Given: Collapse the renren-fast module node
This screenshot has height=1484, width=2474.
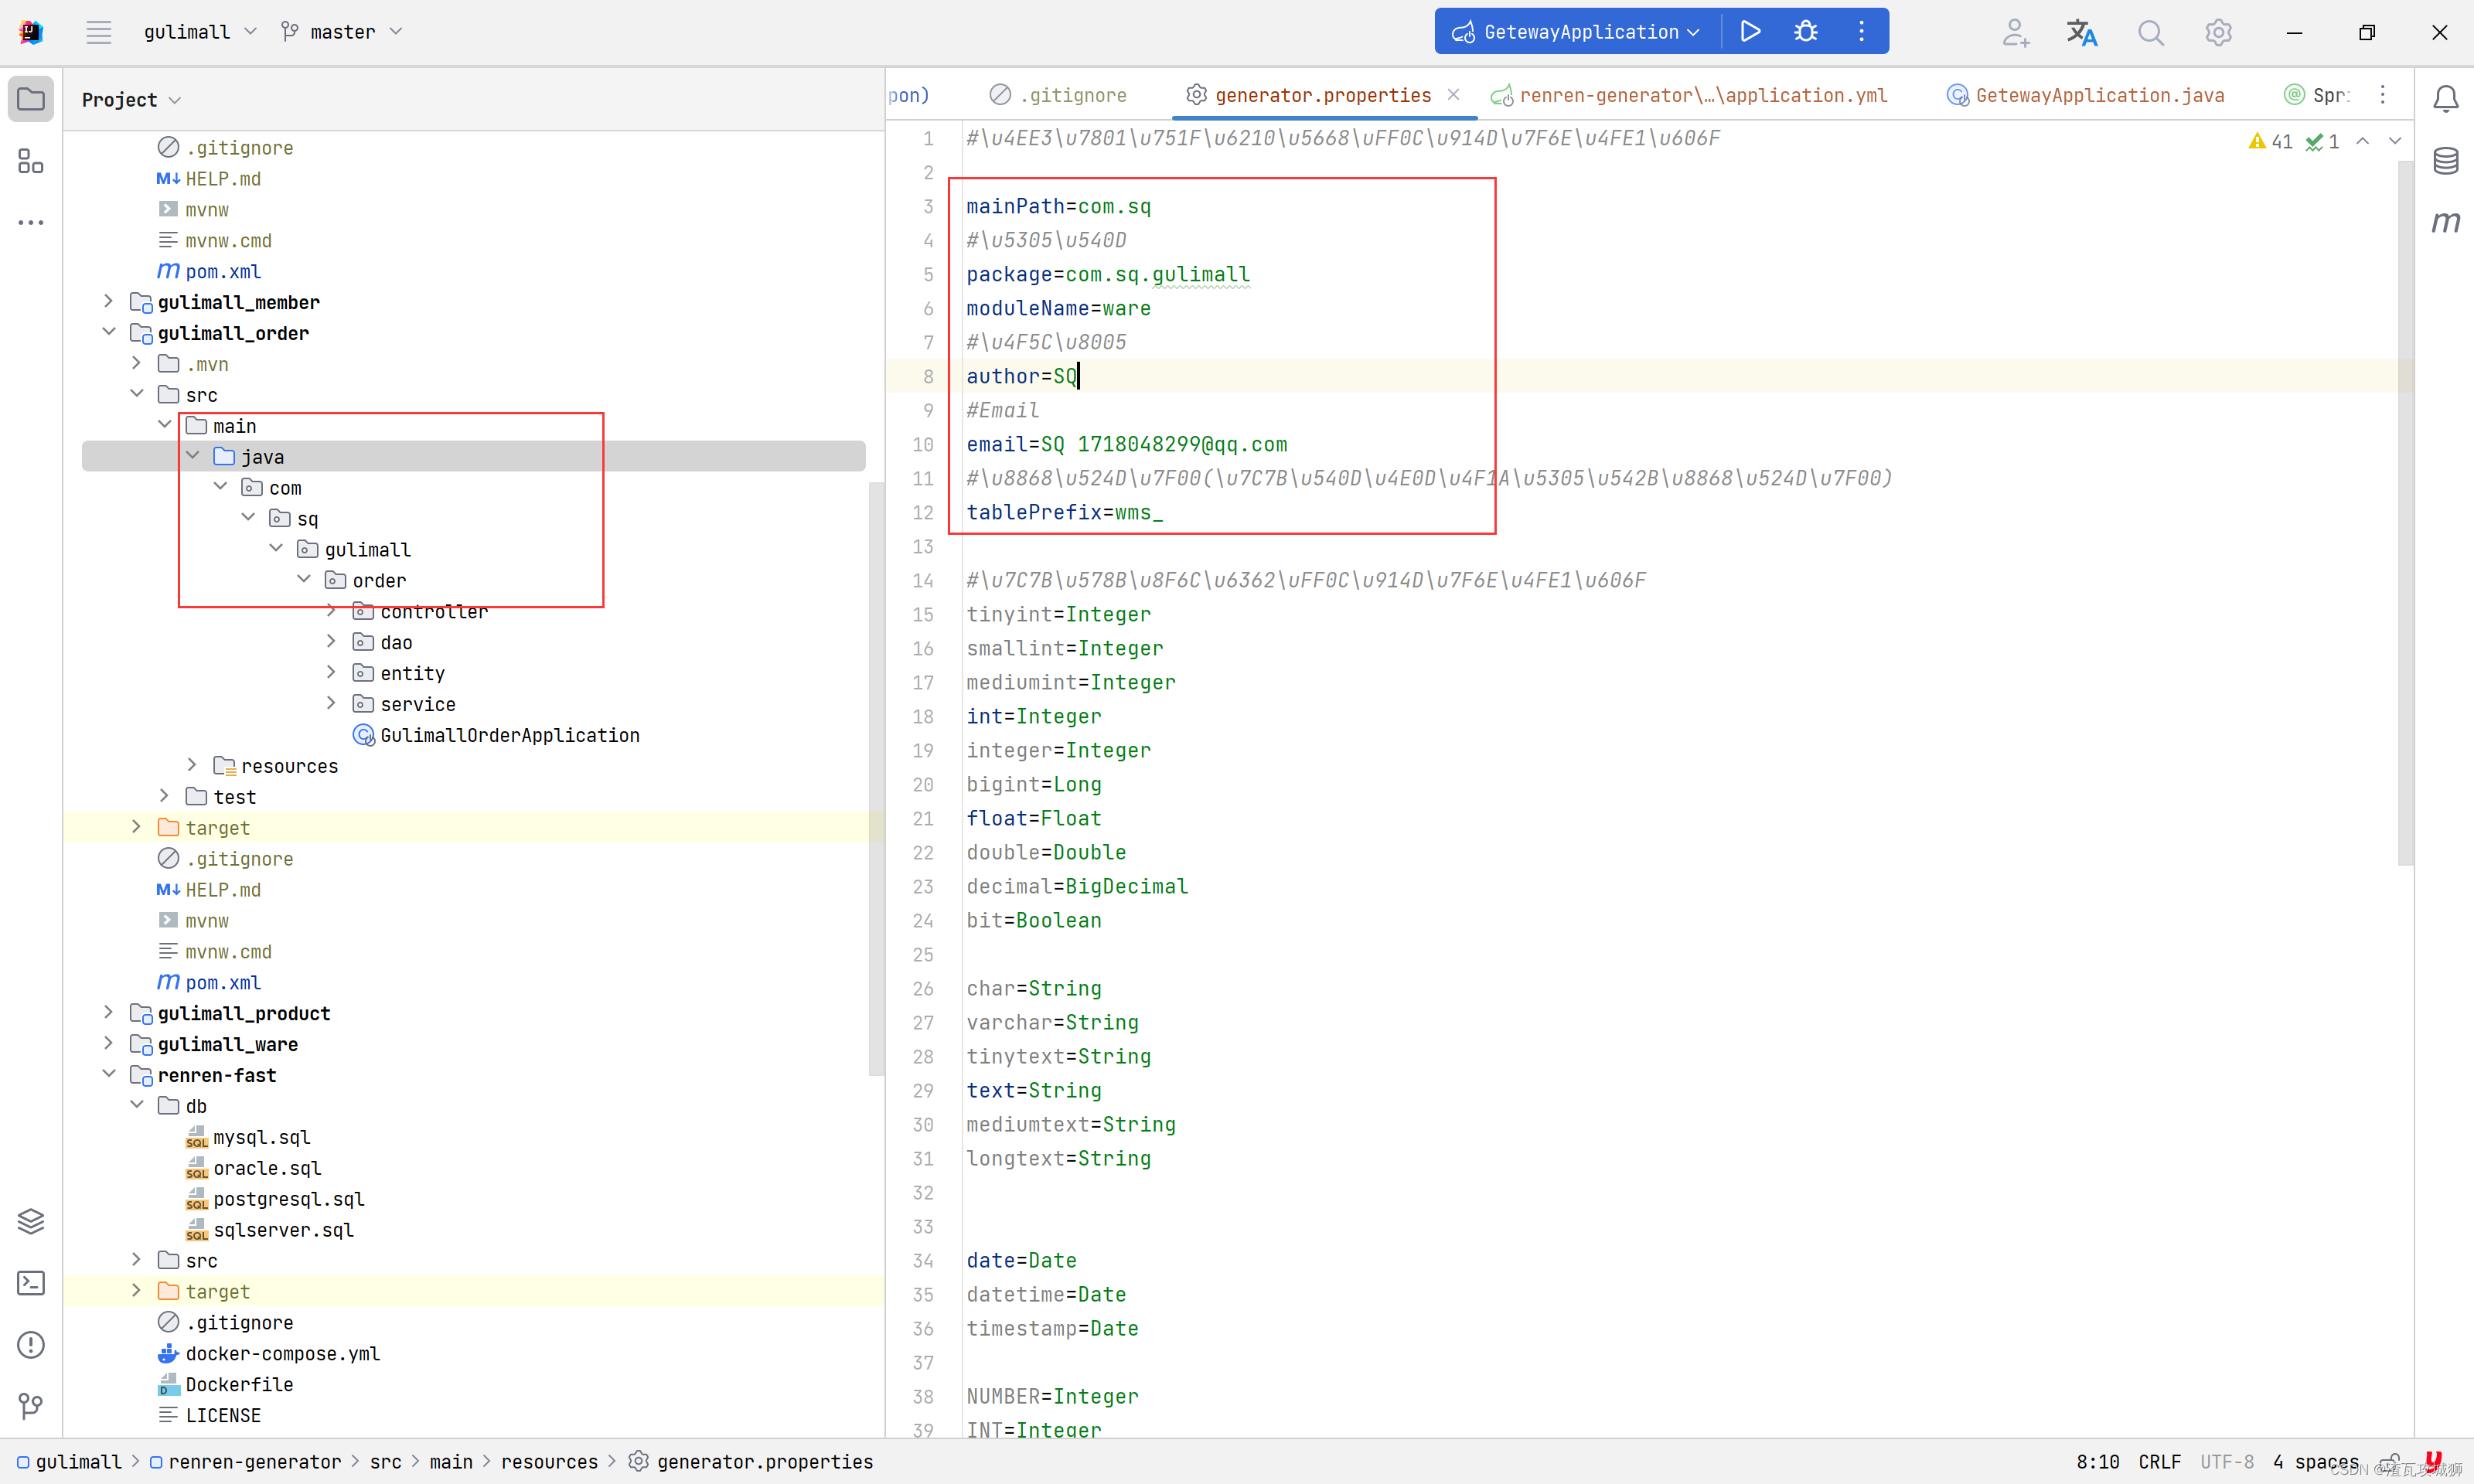Looking at the screenshot, I should (108, 1075).
